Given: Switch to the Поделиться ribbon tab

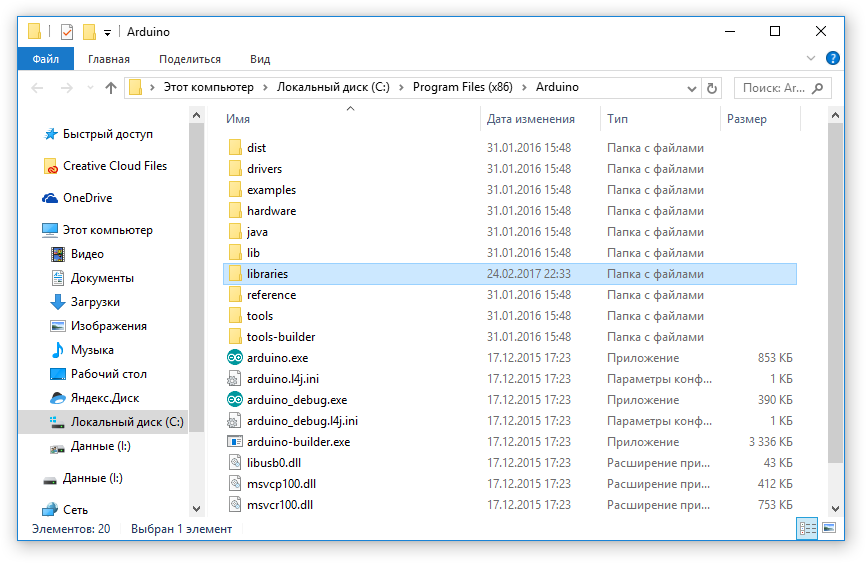Looking at the screenshot, I should coord(190,59).
